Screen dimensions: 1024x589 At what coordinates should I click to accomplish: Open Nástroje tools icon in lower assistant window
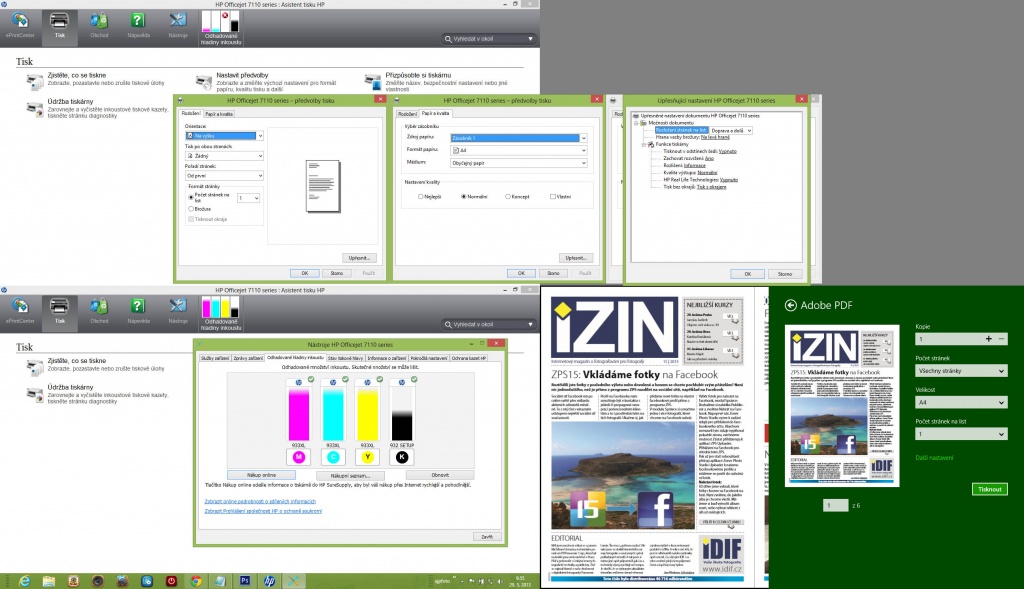(x=178, y=311)
